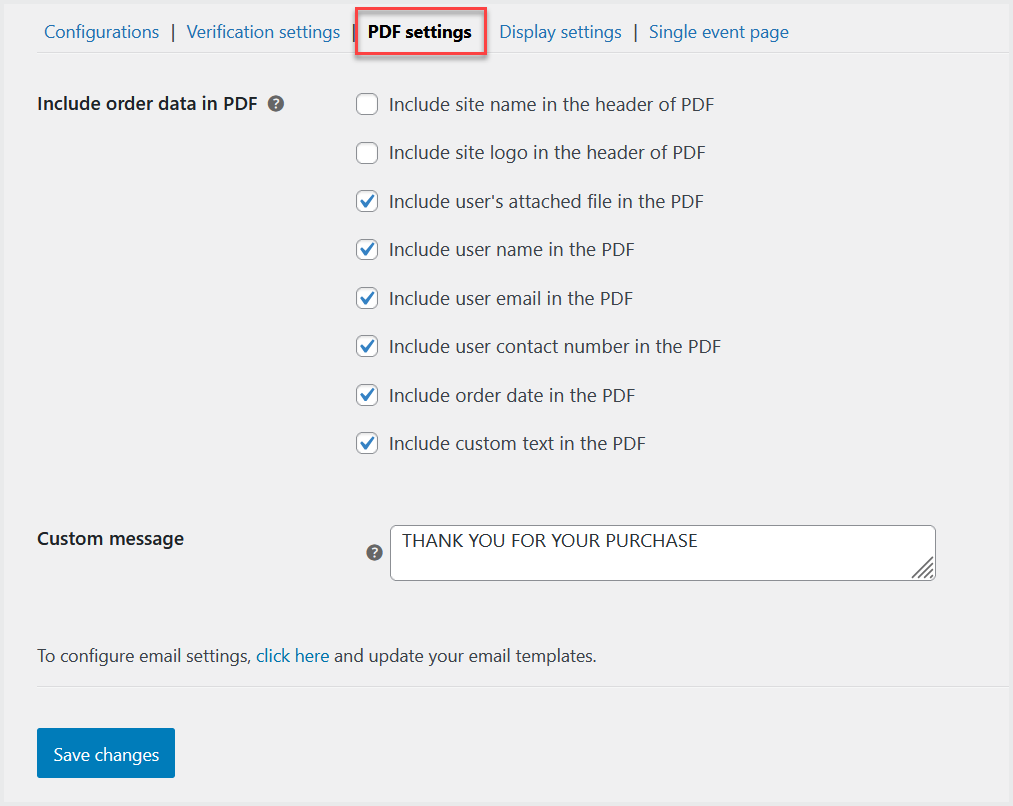The height and width of the screenshot is (806, 1013).
Task: Uncheck user's attached file option
Action: point(367,201)
